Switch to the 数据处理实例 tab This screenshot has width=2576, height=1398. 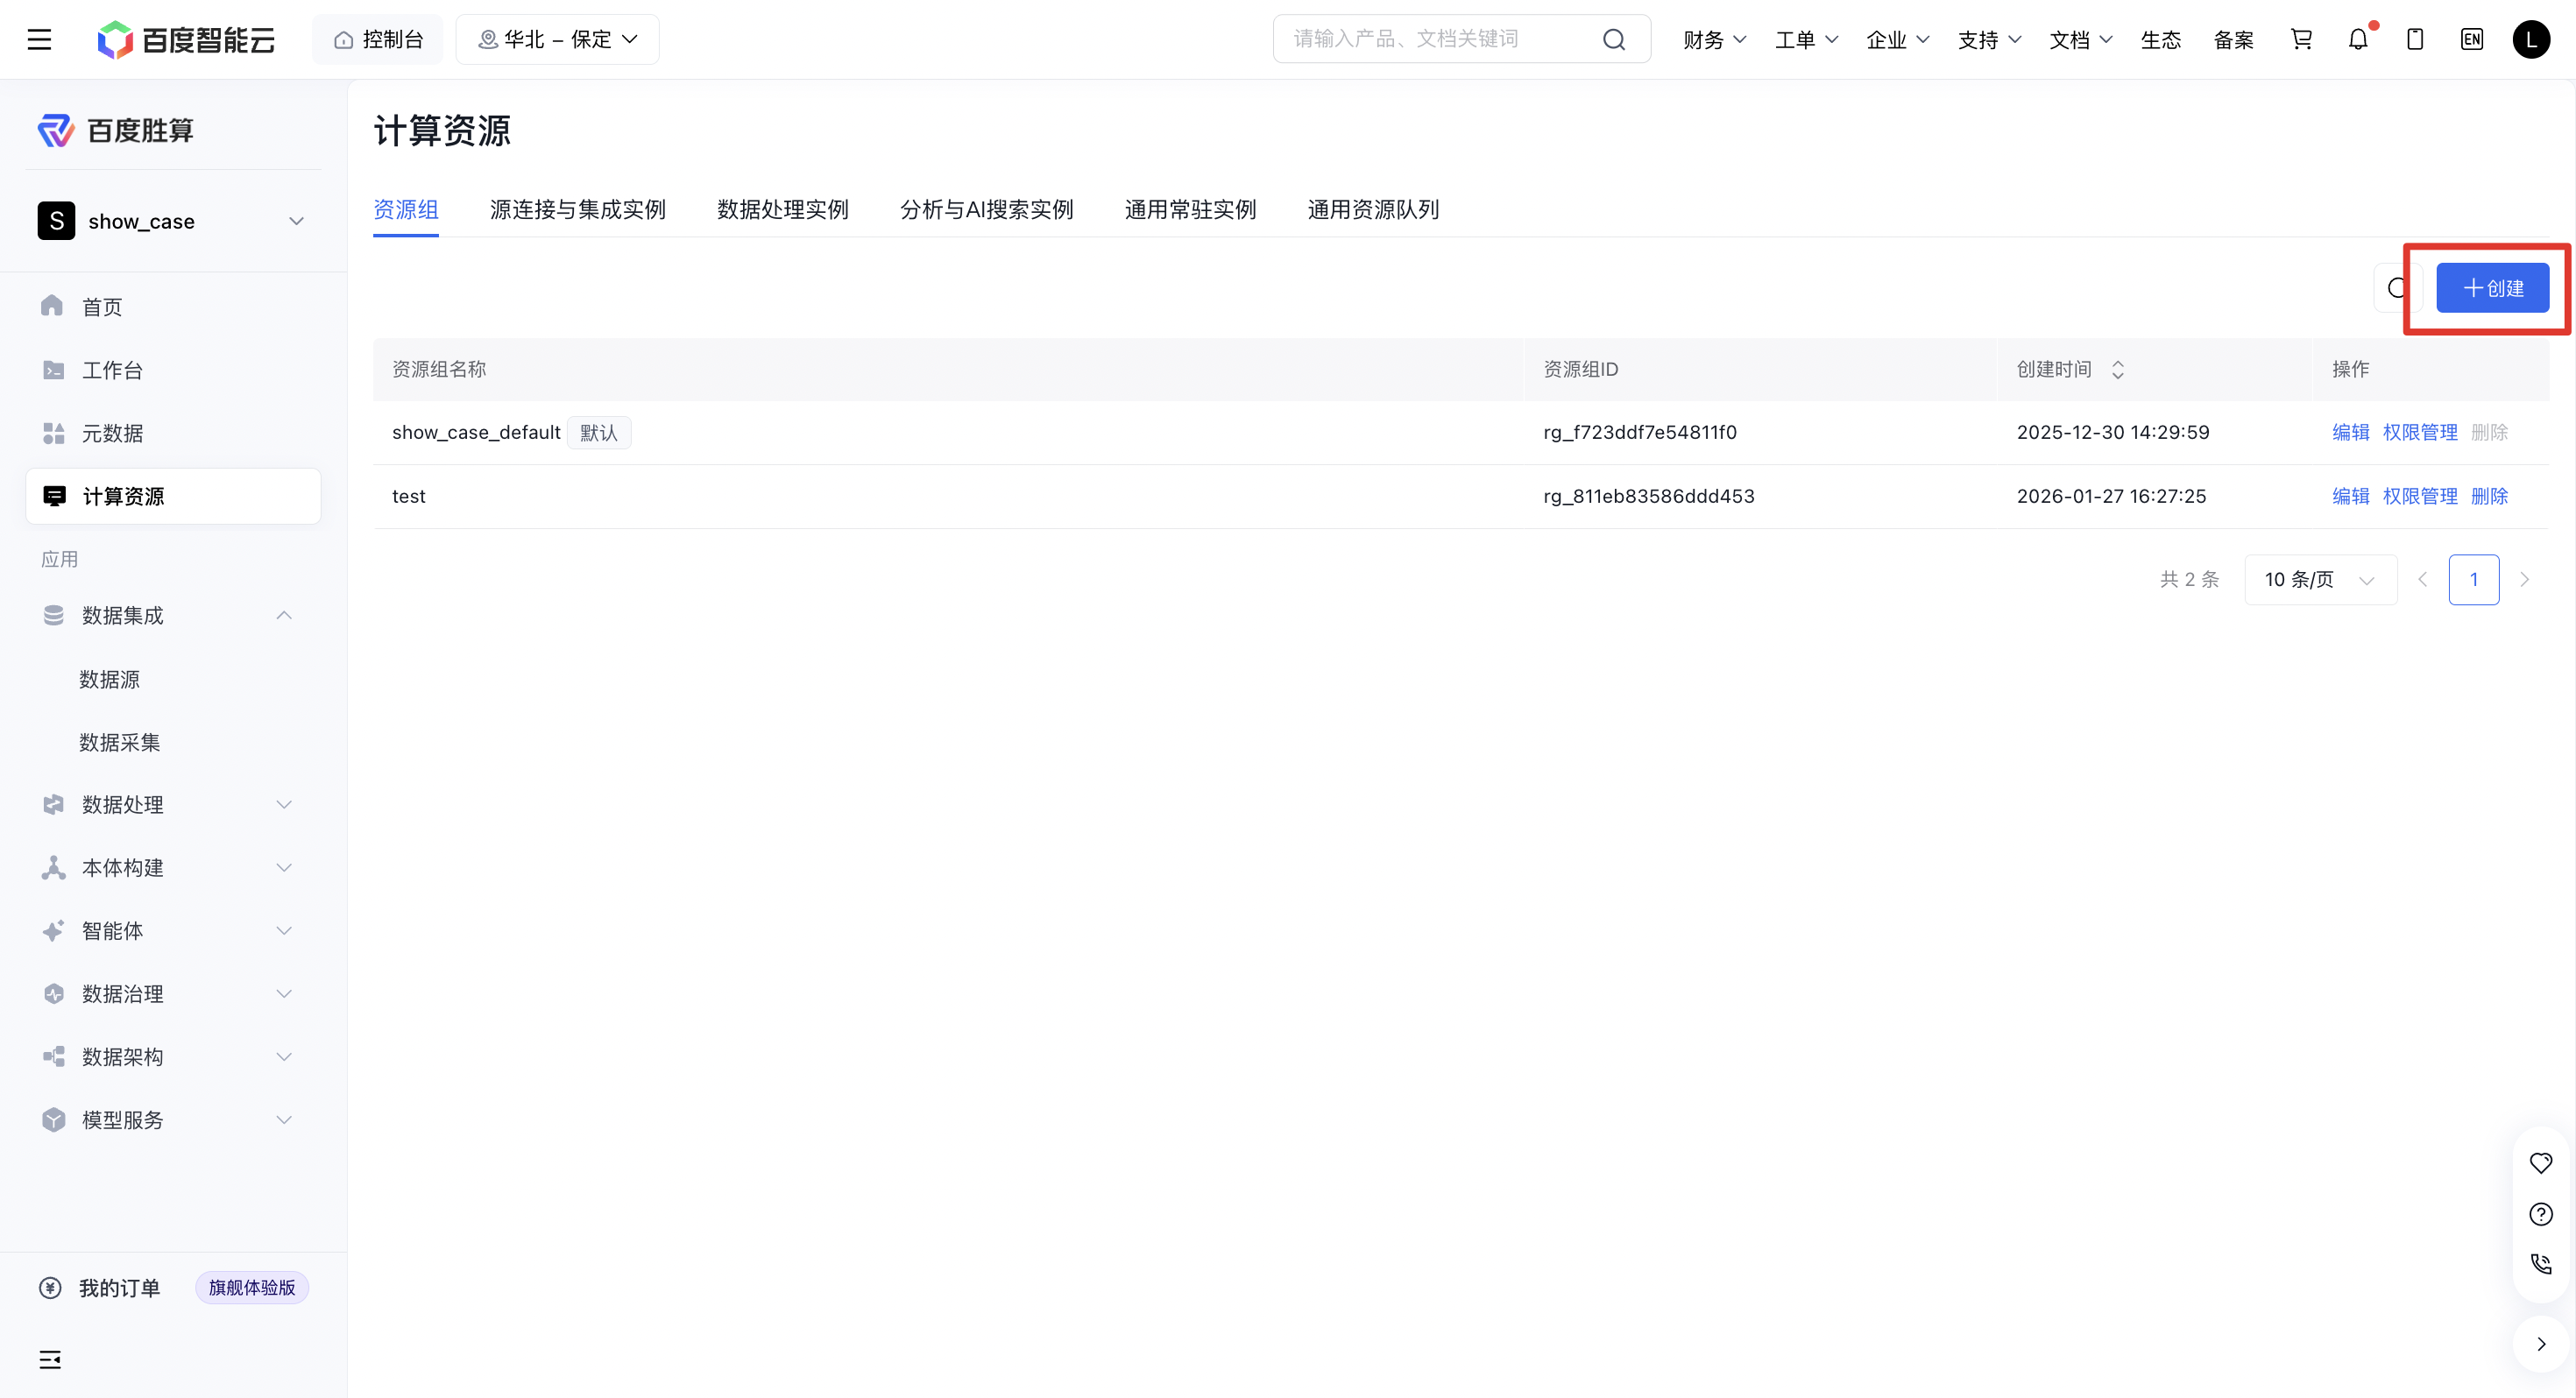point(783,209)
